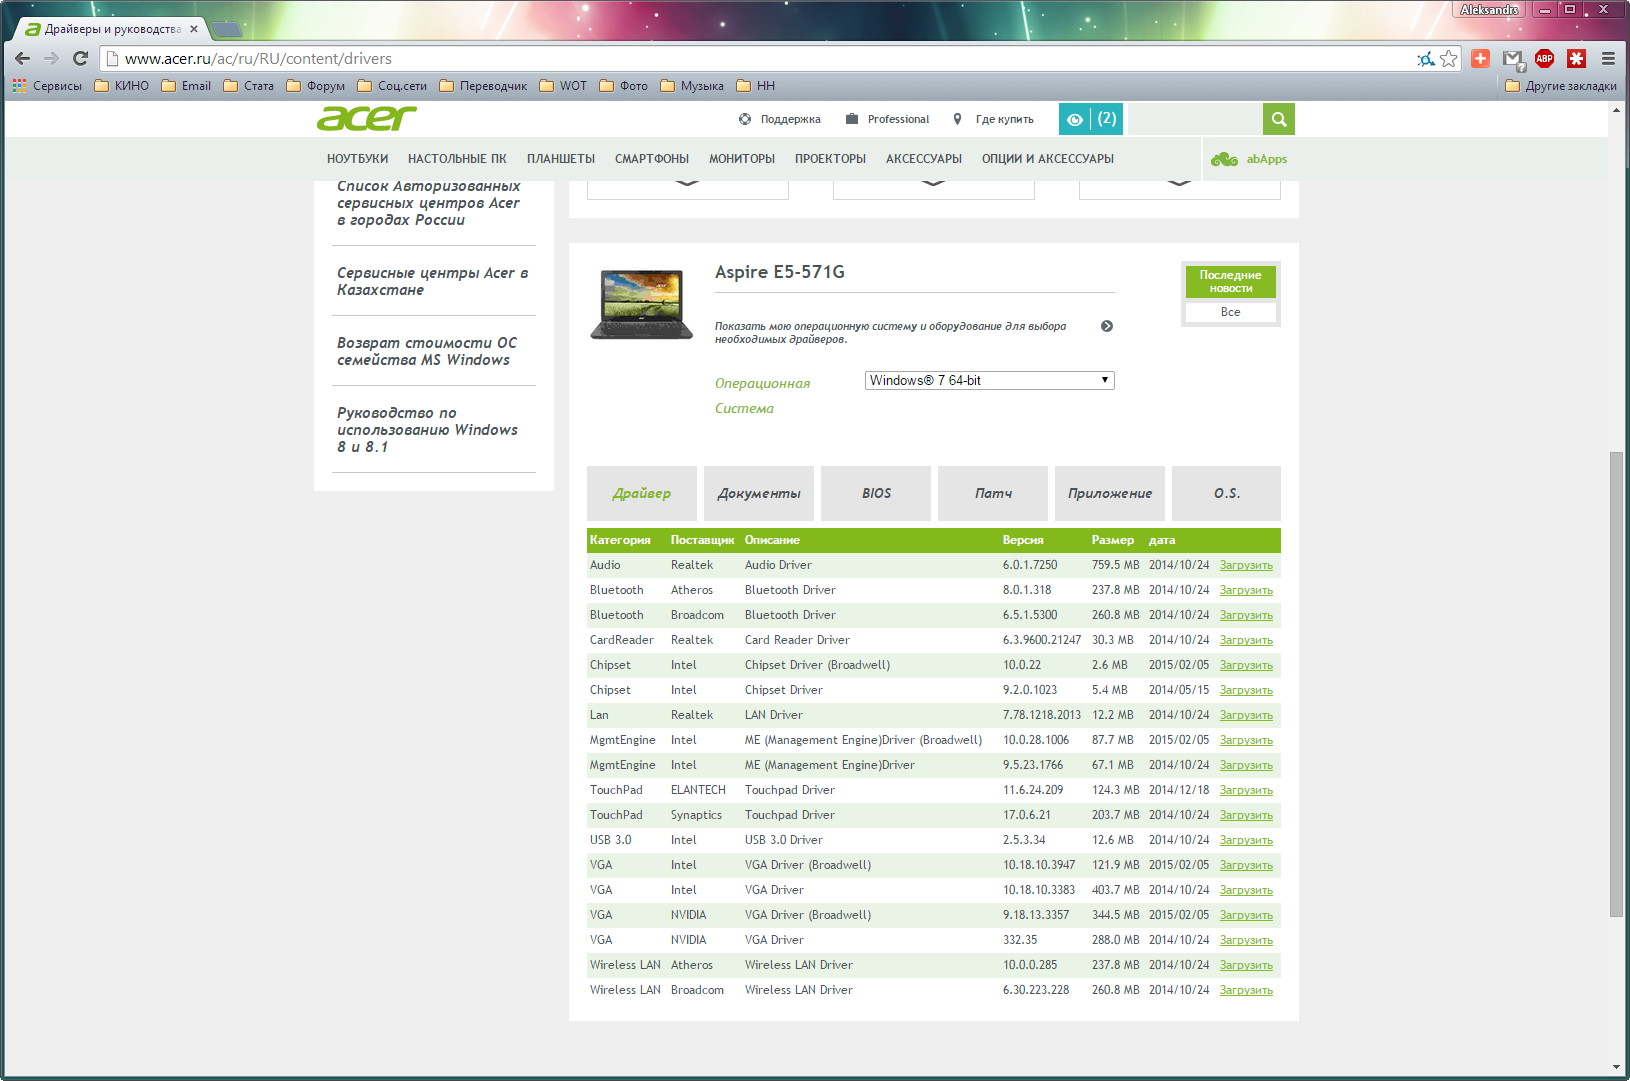Switch to the BIOS tab
The height and width of the screenshot is (1081, 1630).
(876, 493)
